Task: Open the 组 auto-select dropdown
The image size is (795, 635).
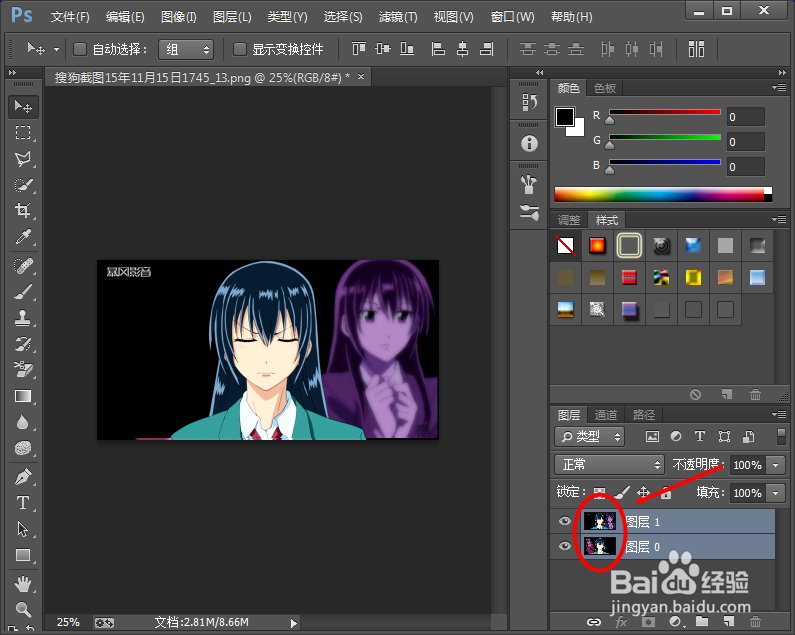Action: (186, 49)
